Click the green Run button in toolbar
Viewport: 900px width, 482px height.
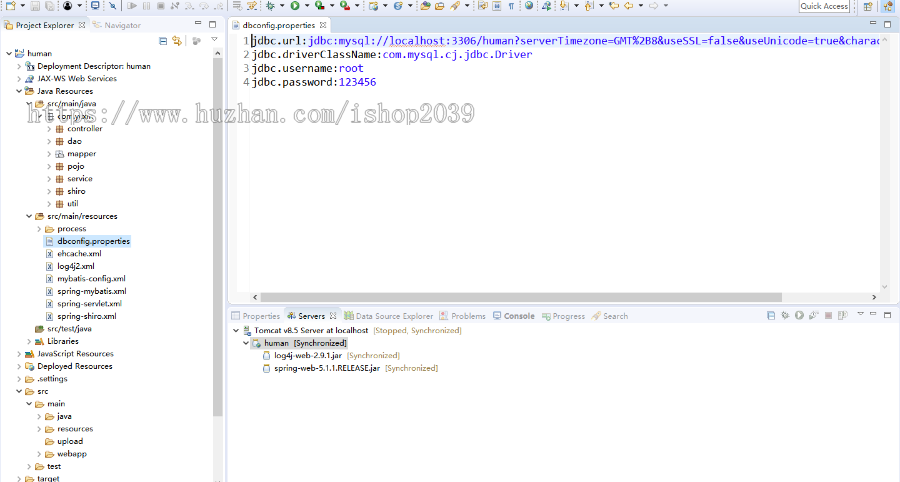pos(295,6)
